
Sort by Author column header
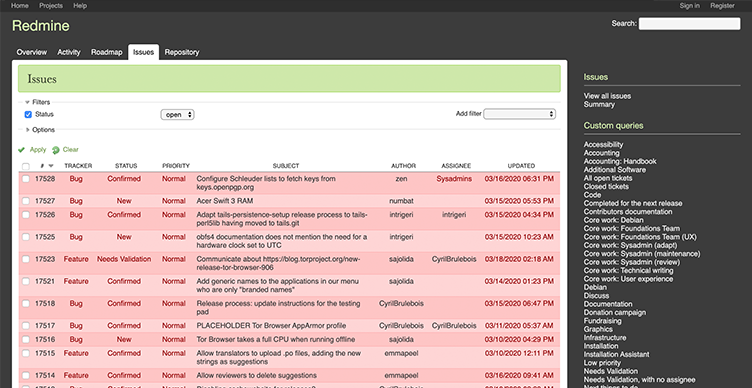click(403, 166)
